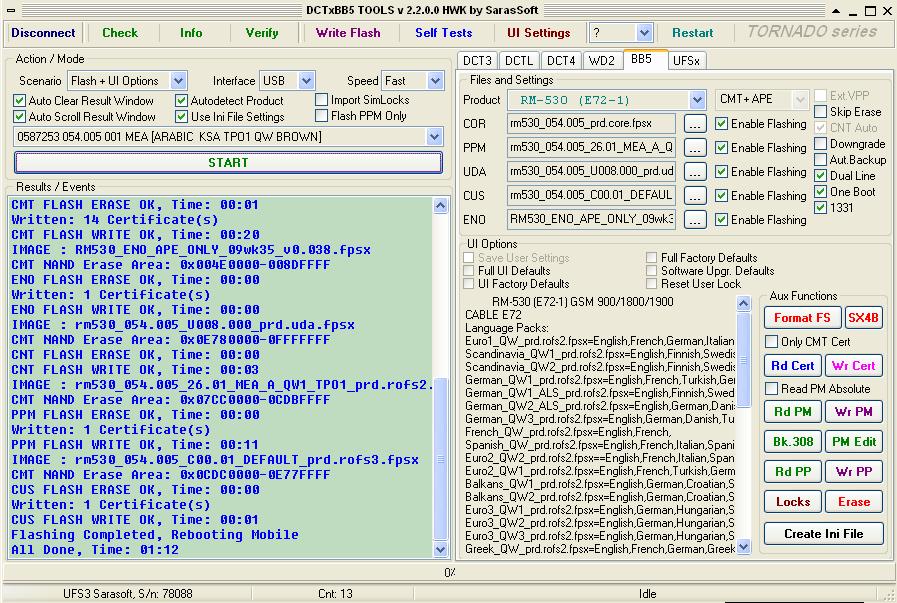The image size is (897, 603).
Task: Toggle Auto Scroll Result Window checkbox
Action: [19, 117]
